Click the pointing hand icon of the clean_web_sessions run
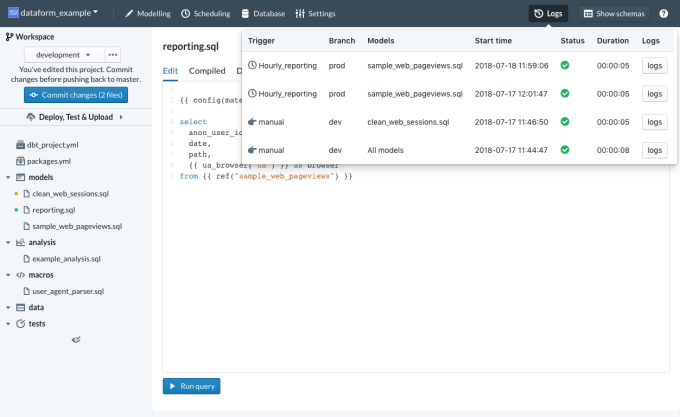Viewport: 680px width, 417px height. (x=252, y=121)
